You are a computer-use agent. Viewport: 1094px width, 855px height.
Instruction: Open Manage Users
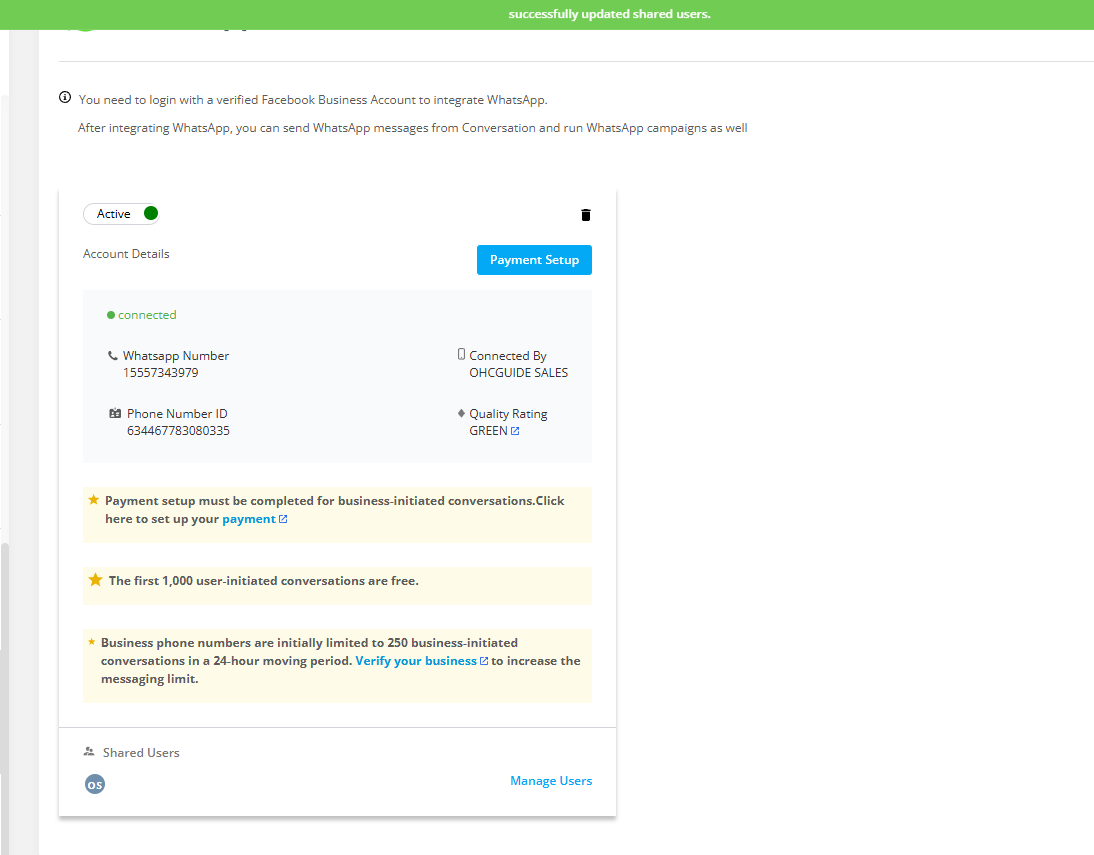point(550,780)
